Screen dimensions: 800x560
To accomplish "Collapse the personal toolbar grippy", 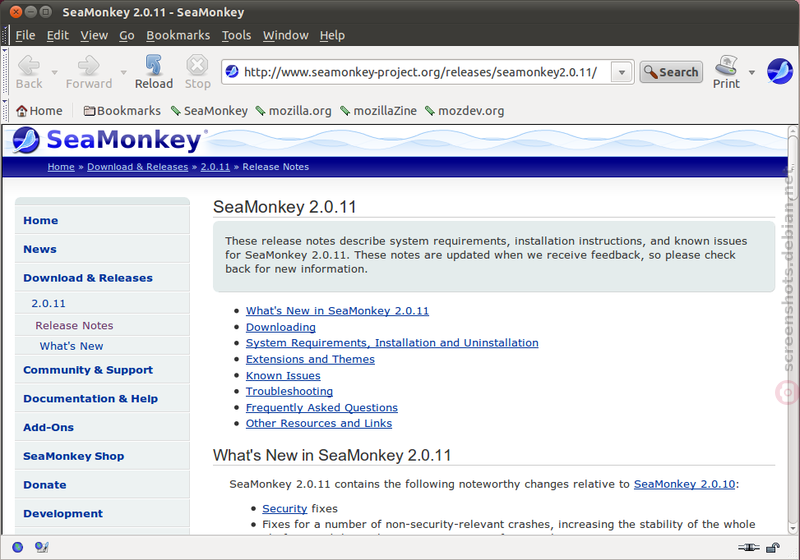I will point(5,111).
